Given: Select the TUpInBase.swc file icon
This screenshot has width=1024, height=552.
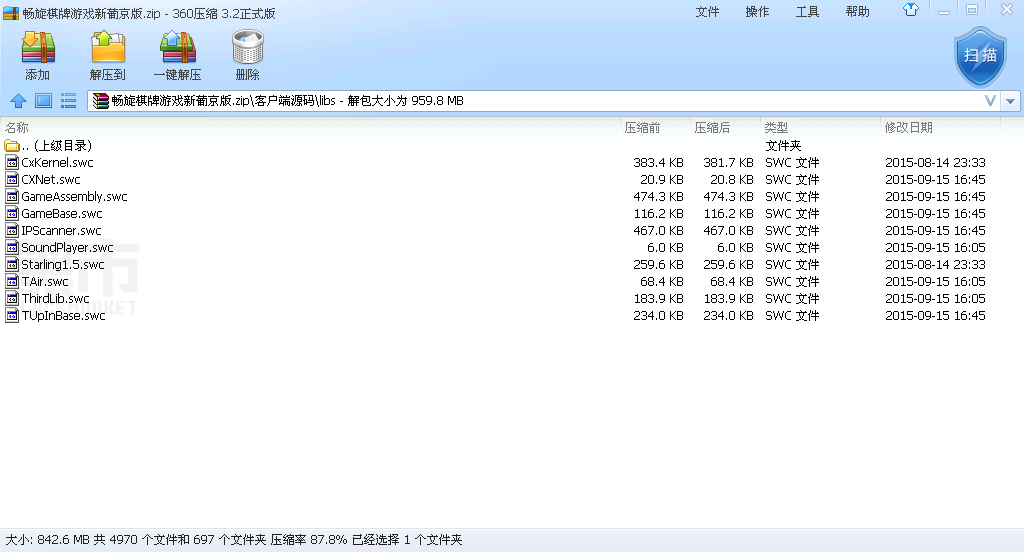Looking at the screenshot, I should [12, 315].
